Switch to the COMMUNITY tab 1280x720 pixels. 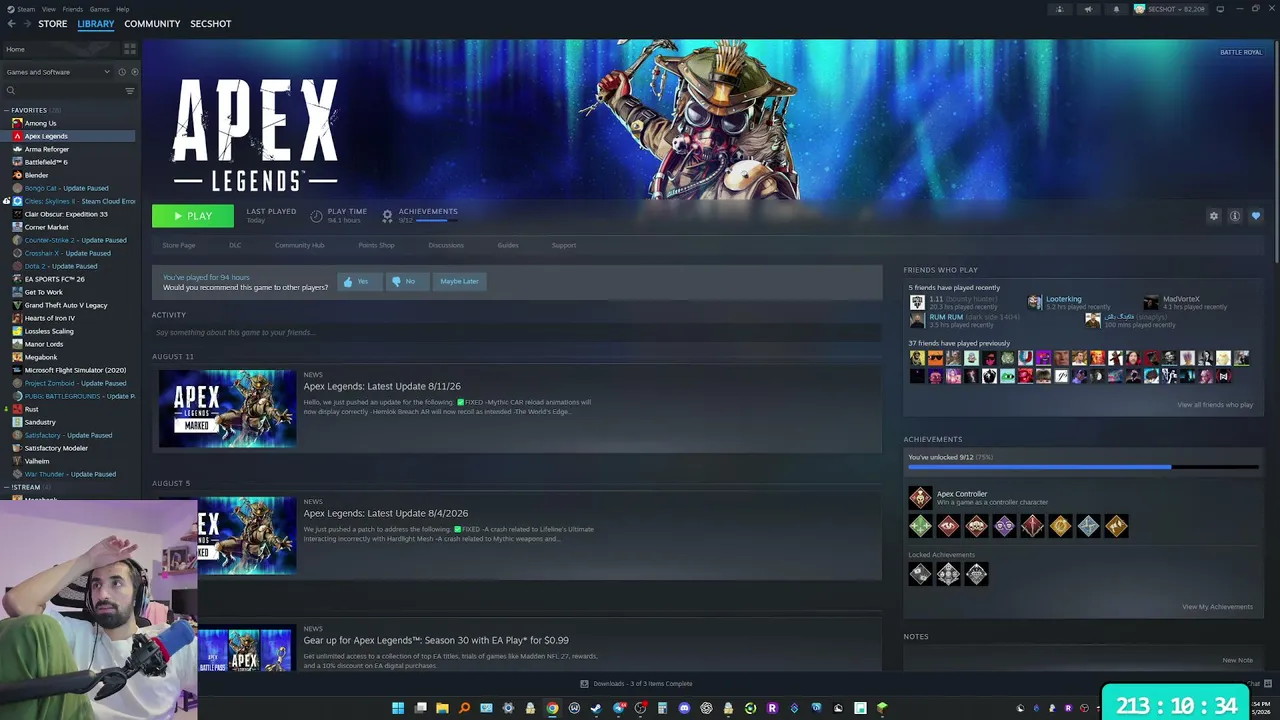click(152, 24)
